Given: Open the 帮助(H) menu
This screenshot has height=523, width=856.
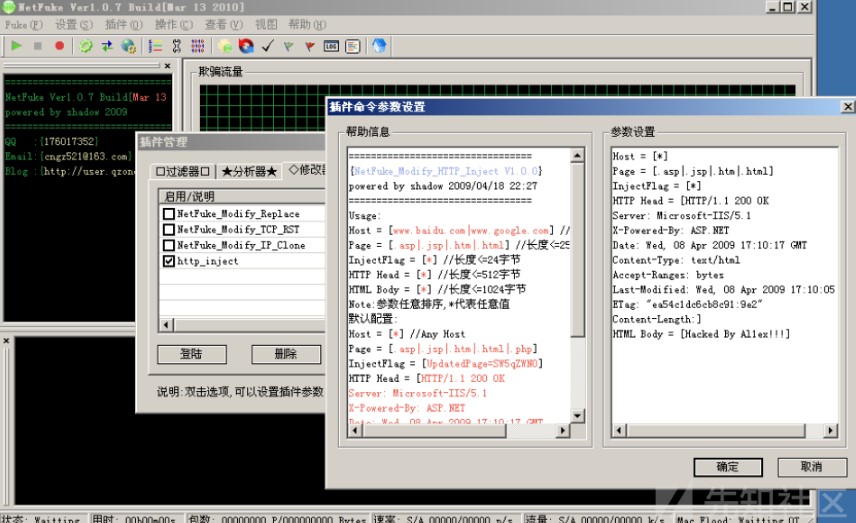Looking at the screenshot, I should pyautogui.click(x=307, y=25).
